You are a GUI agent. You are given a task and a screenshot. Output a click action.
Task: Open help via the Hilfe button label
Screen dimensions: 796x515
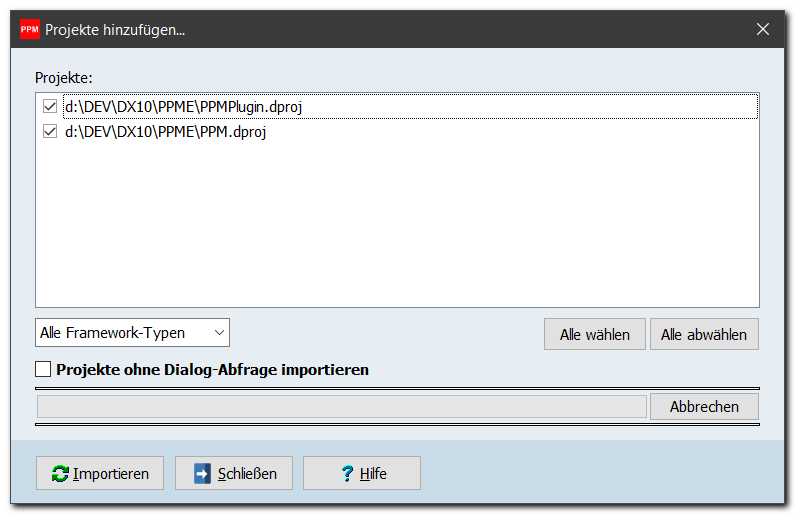point(373,474)
